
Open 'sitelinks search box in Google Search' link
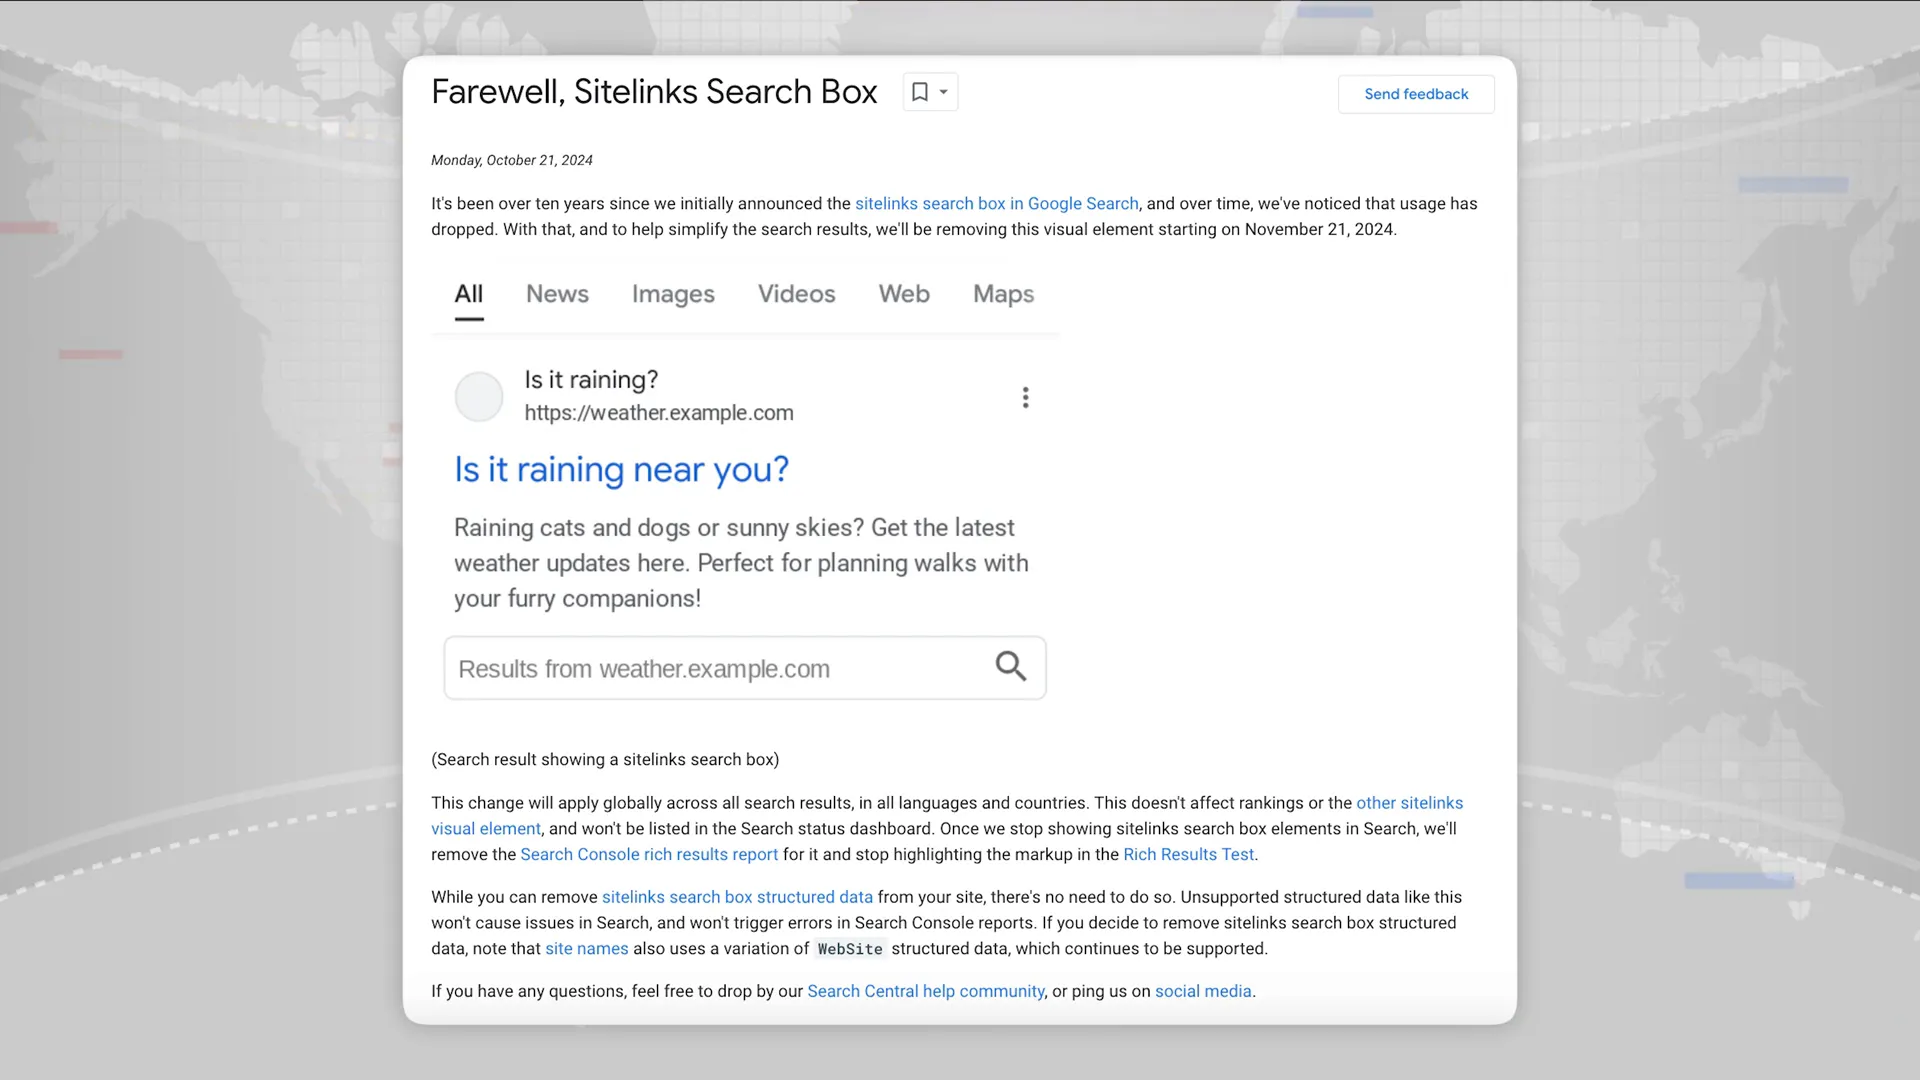coord(996,204)
